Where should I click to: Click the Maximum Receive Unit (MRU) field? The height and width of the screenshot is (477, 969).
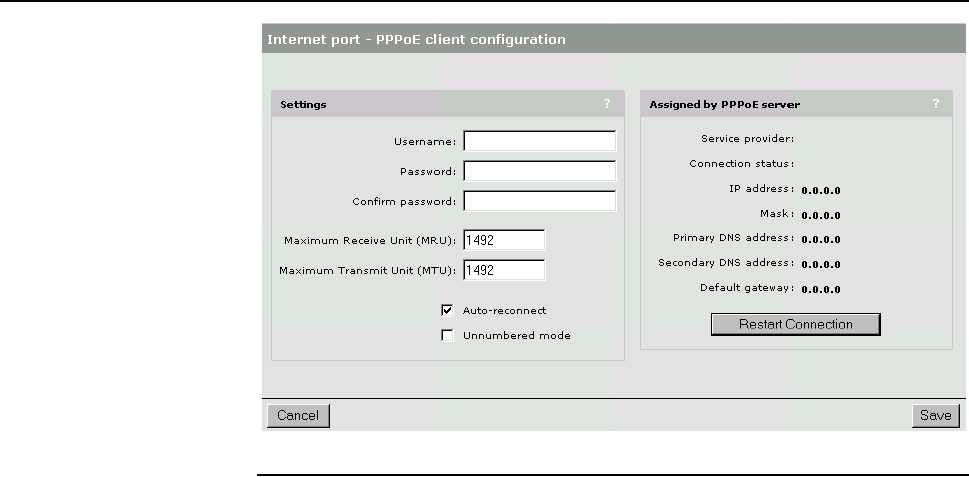tap(503, 240)
